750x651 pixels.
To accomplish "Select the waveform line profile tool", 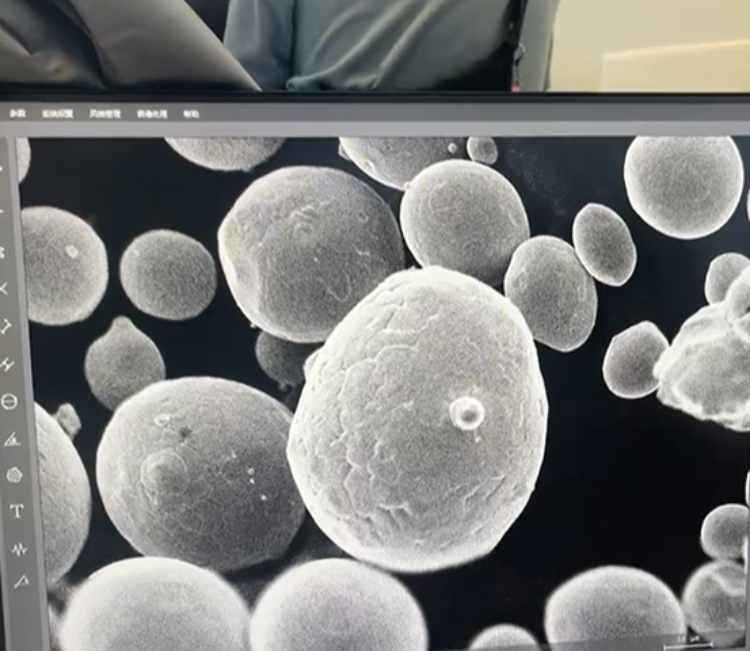I will pyautogui.click(x=19, y=549).
